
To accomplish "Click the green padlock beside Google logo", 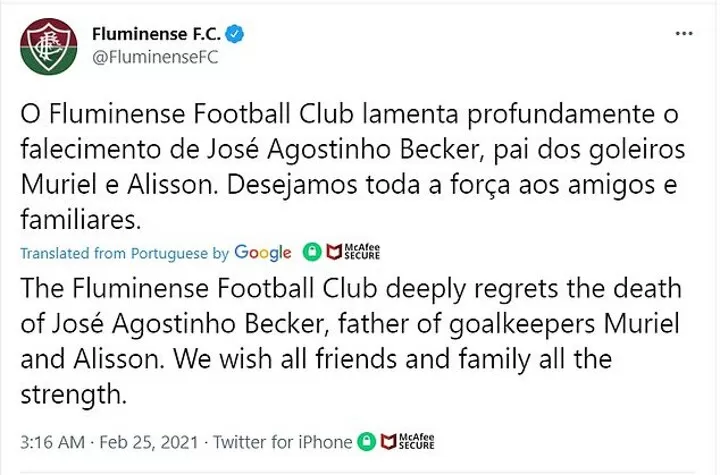I will click(x=312, y=252).
